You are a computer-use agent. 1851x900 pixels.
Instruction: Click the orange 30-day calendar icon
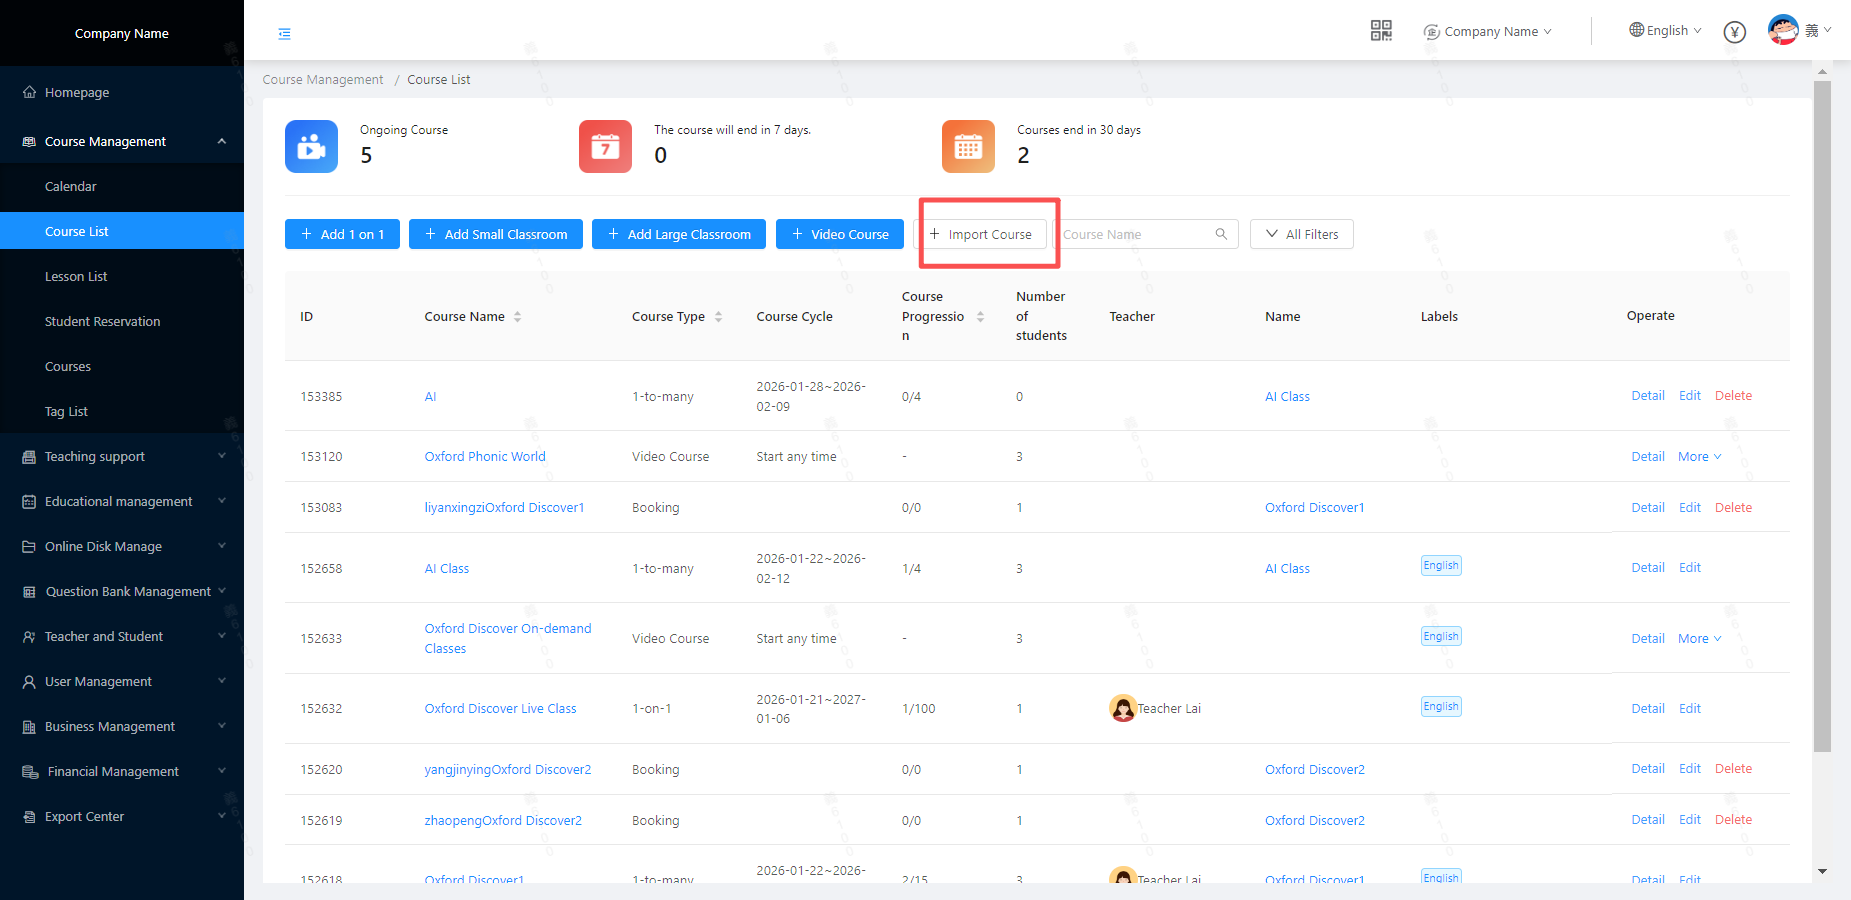coord(968,147)
